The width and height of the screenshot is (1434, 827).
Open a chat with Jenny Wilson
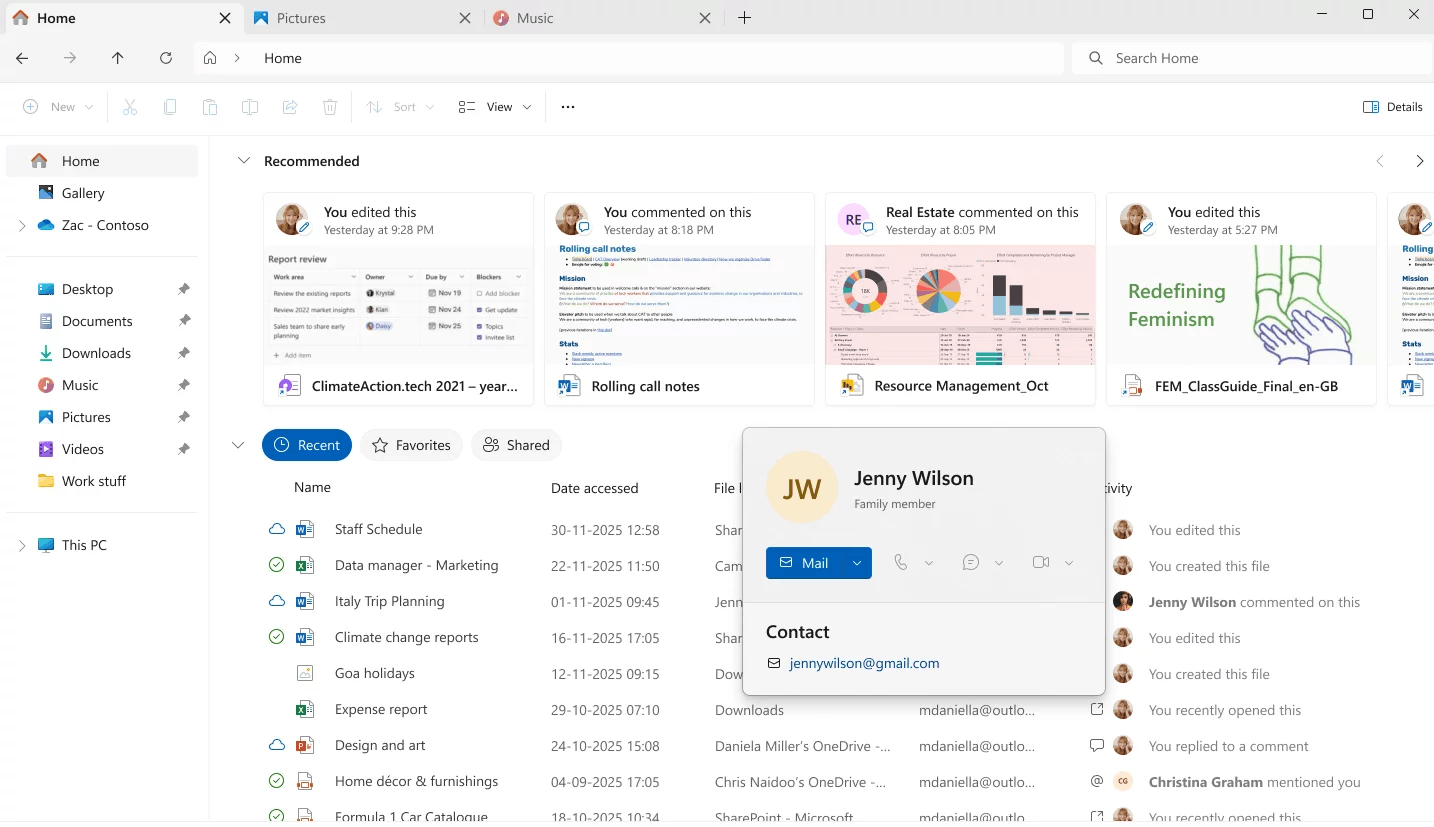click(969, 562)
